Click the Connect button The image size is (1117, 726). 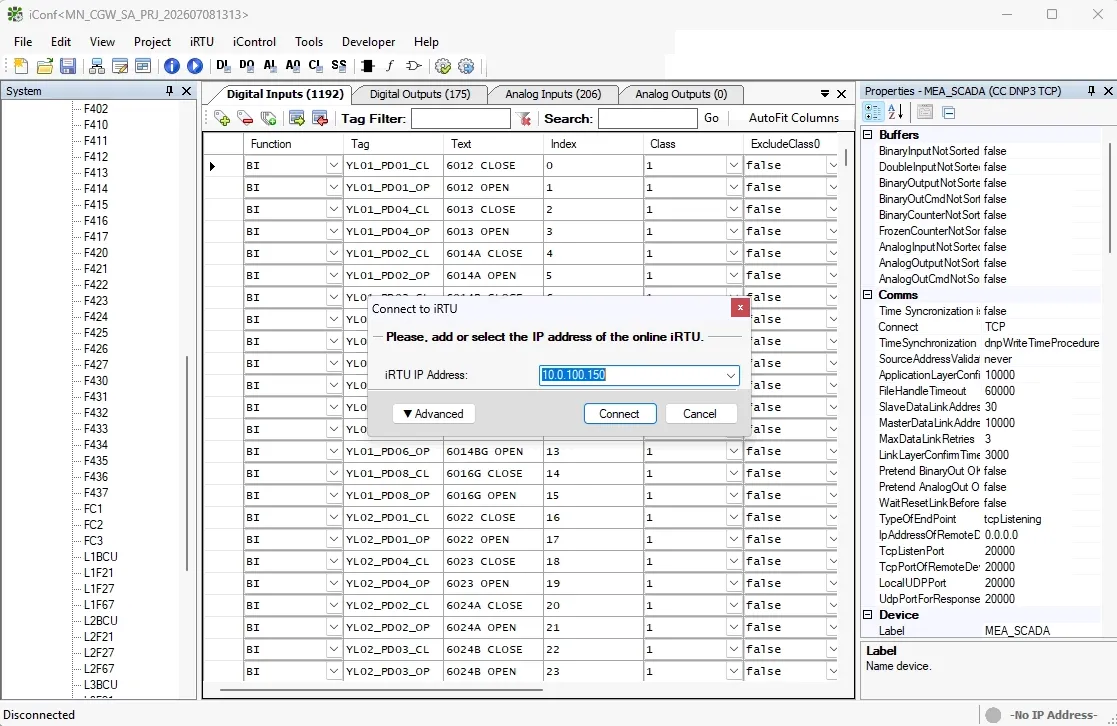tap(619, 414)
